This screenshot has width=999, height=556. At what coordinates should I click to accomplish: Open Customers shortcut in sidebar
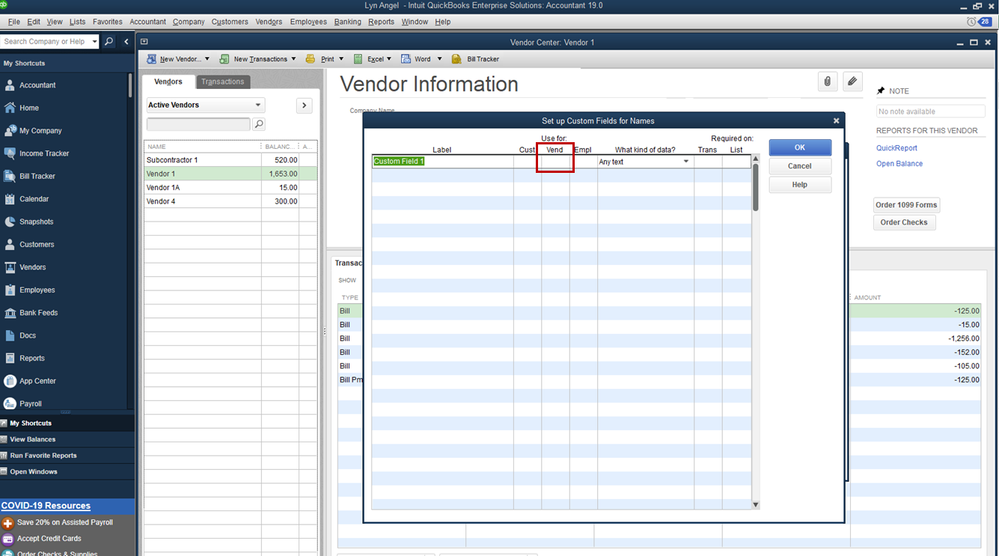(36, 245)
